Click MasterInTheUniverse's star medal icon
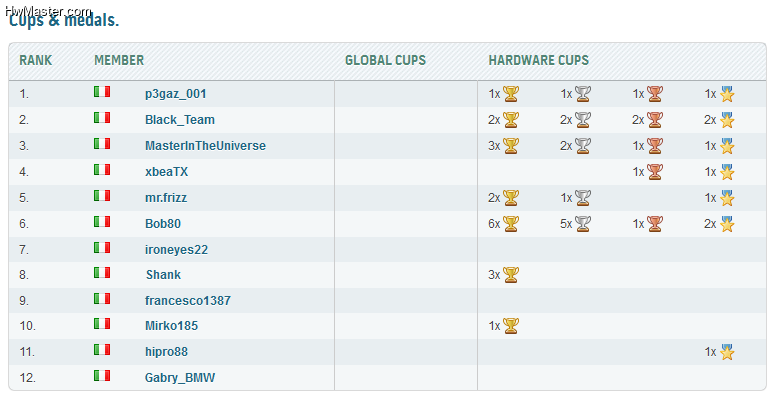Screen dimensions: 776x397 click(727, 146)
